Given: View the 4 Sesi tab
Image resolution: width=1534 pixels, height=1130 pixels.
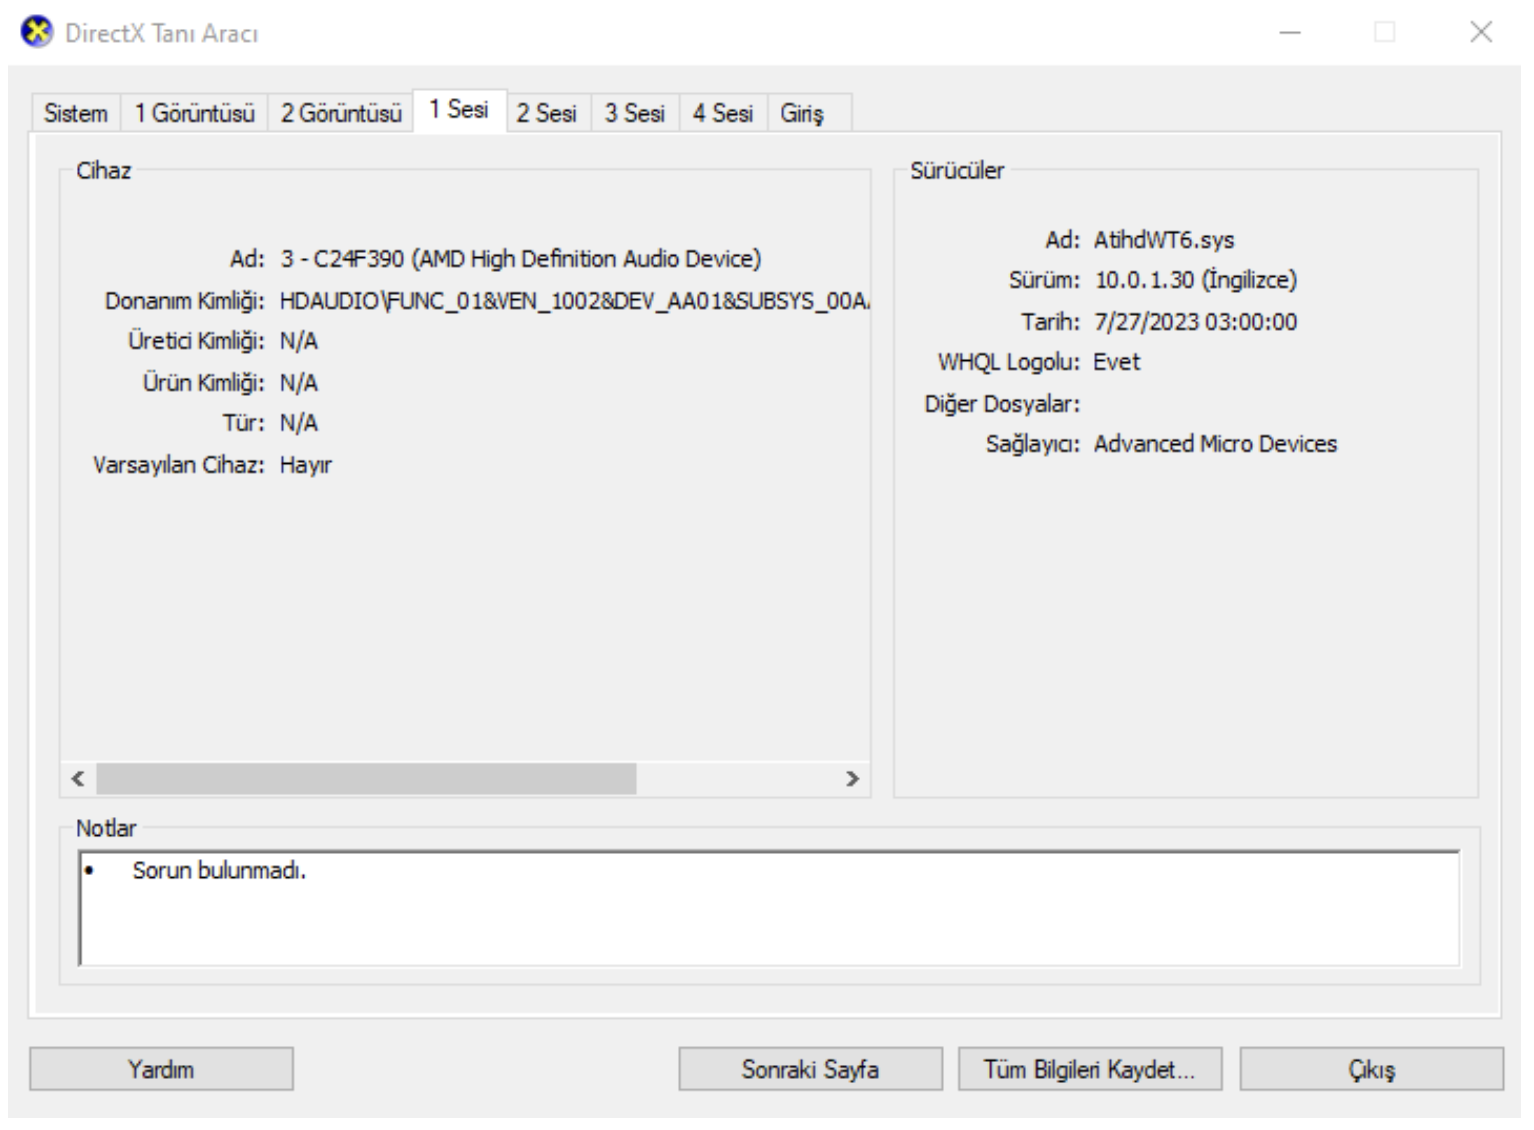Looking at the screenshot, I should click(x=723, y=113).
